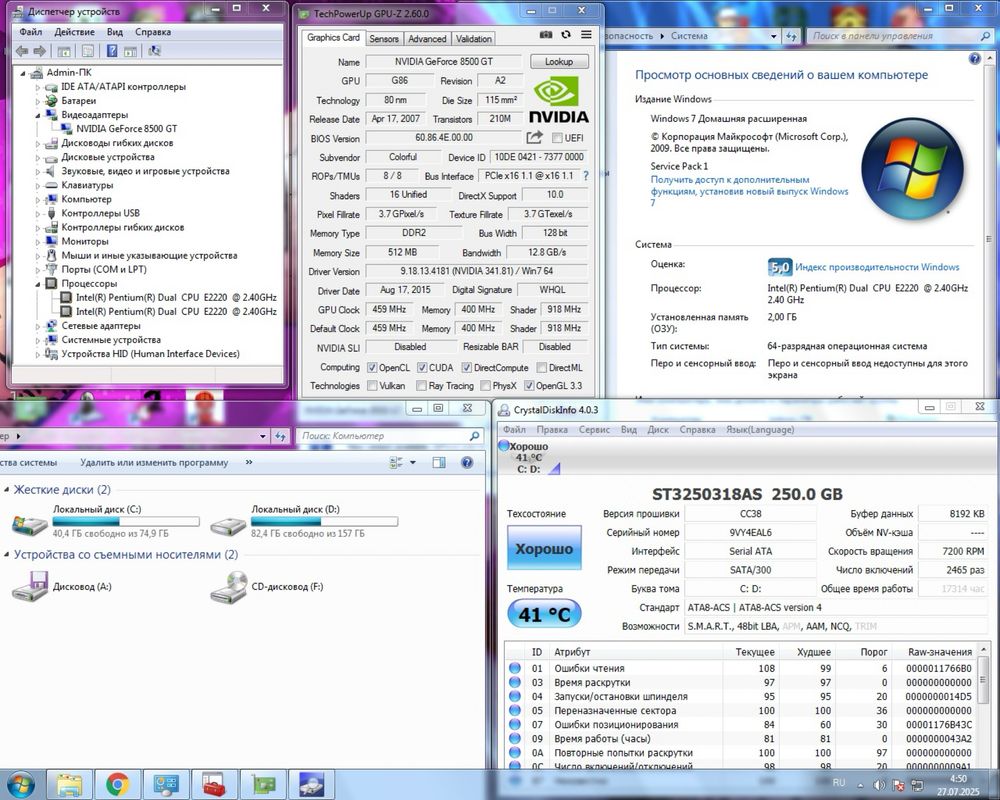Screen dimensions: 1000x800
Task: Collapse the Процессоры tree node
Action: tap(38, 284)
